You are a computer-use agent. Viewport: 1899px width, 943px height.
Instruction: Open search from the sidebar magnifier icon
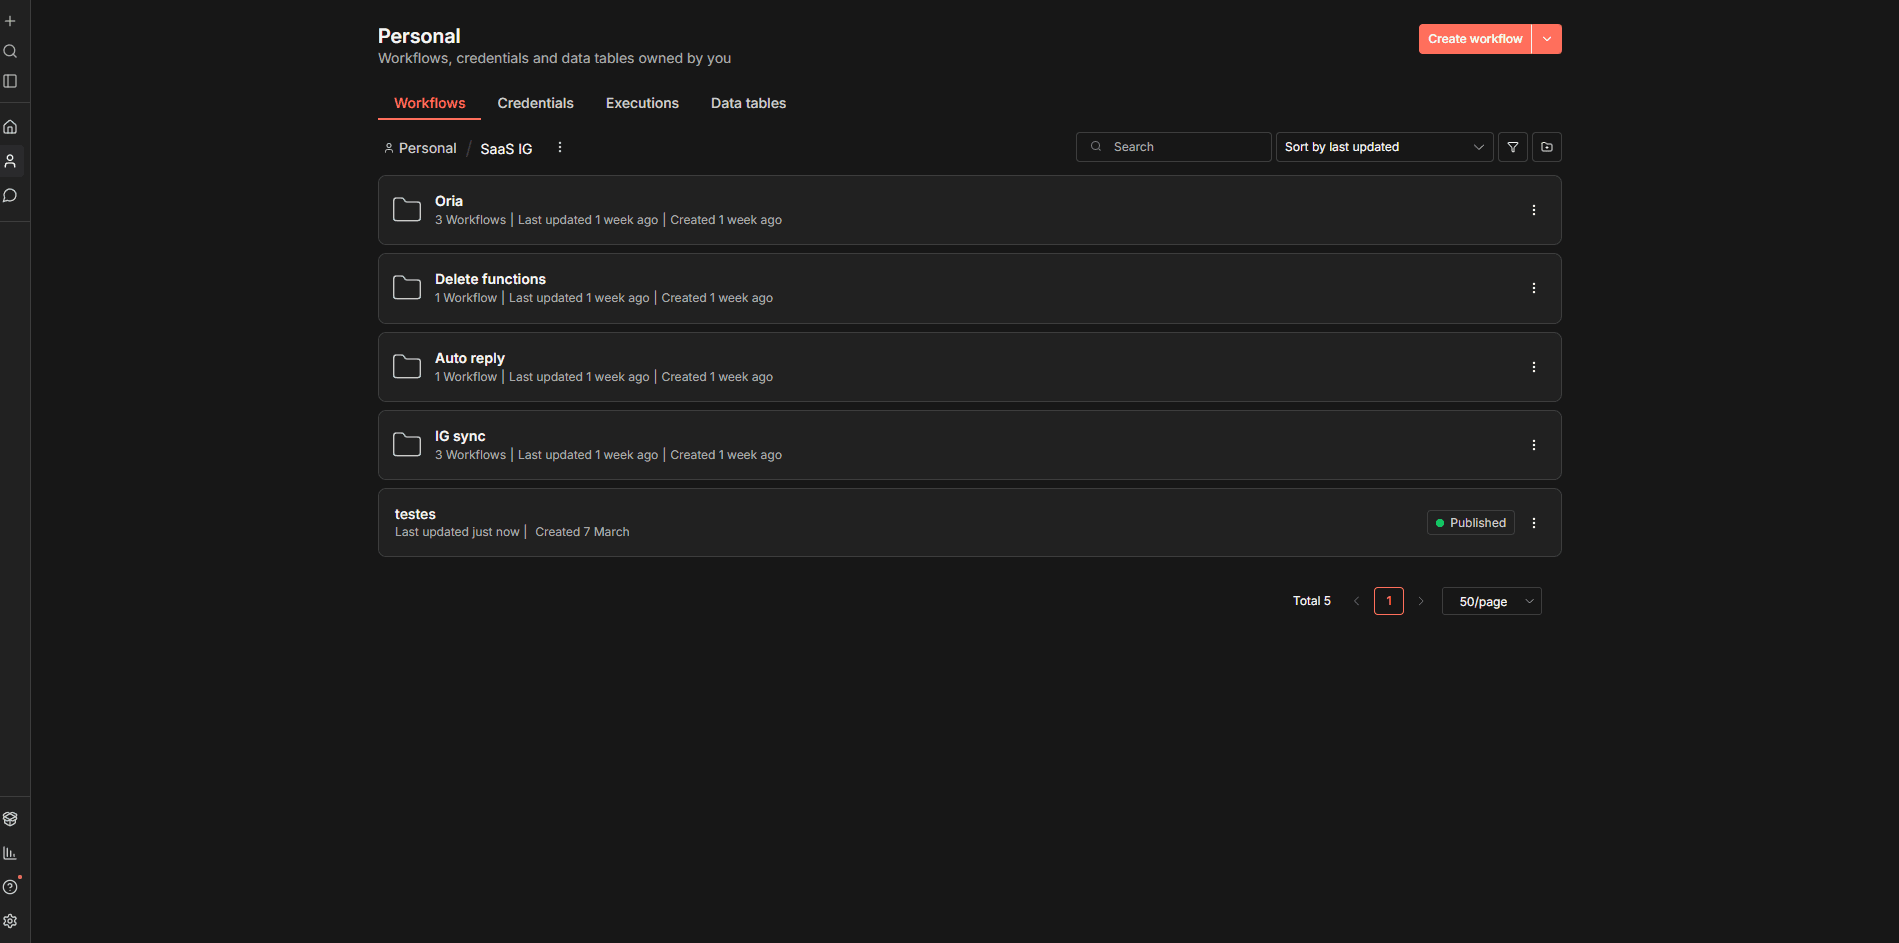pyautogui.click(x=10, y=51)
